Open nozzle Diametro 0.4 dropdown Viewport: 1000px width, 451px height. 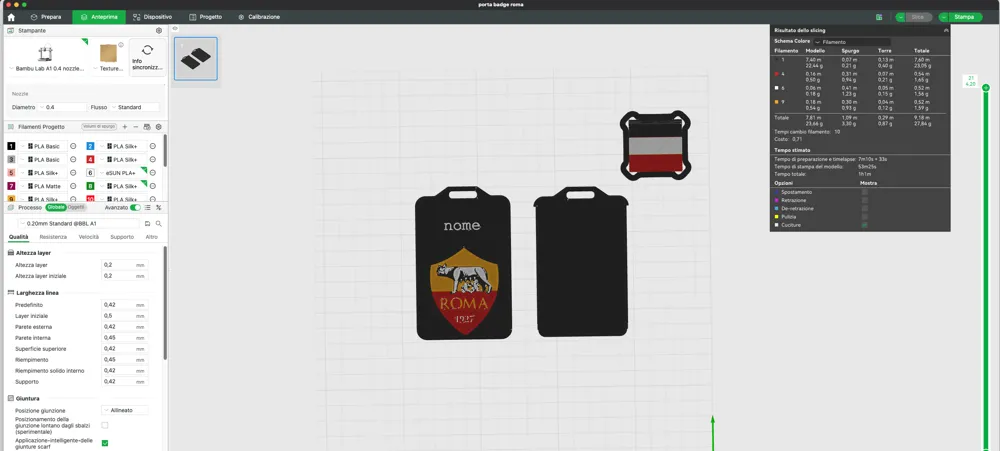click(62, 107)
